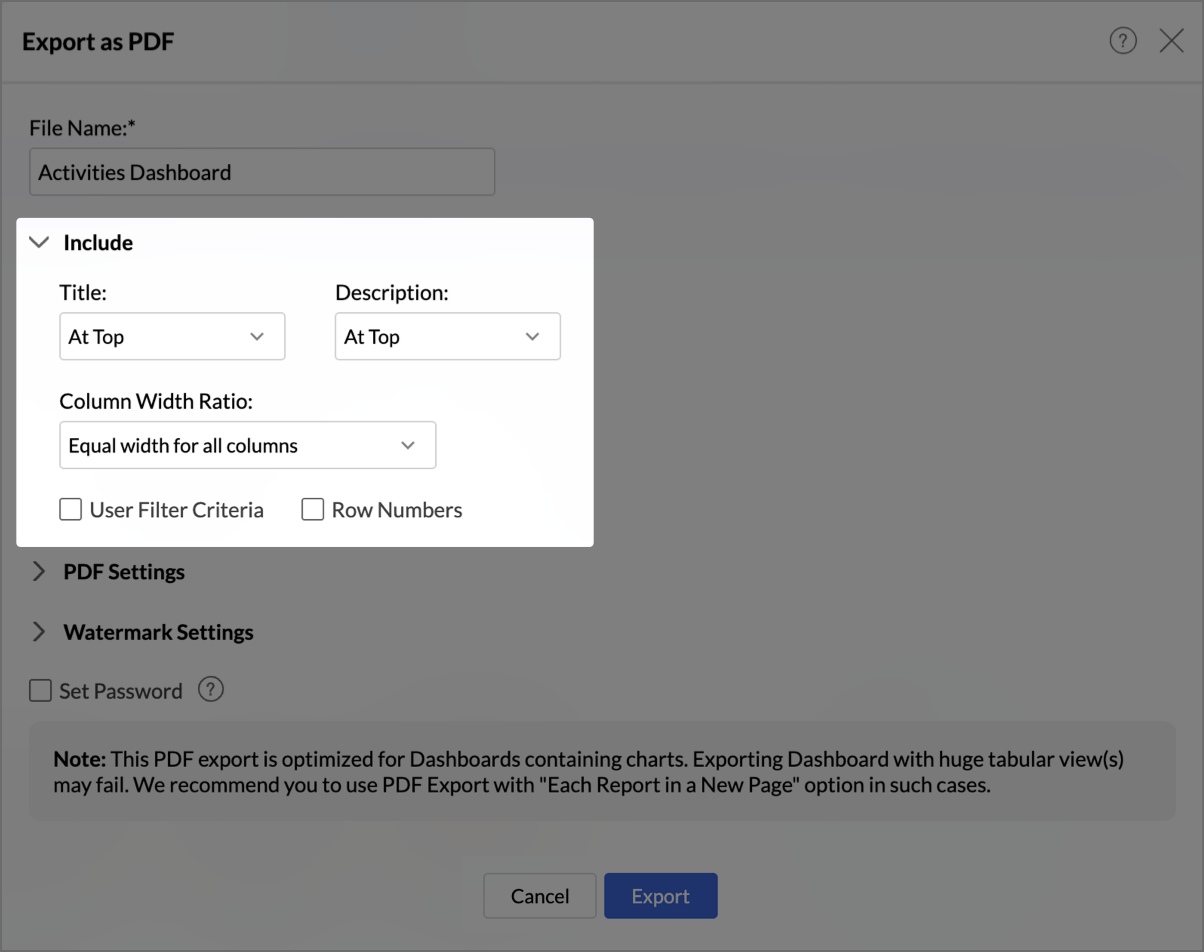Click the help icon in dialog header
The height and width of the screenshot is (952, 1204).
[x=1123, y=41]
